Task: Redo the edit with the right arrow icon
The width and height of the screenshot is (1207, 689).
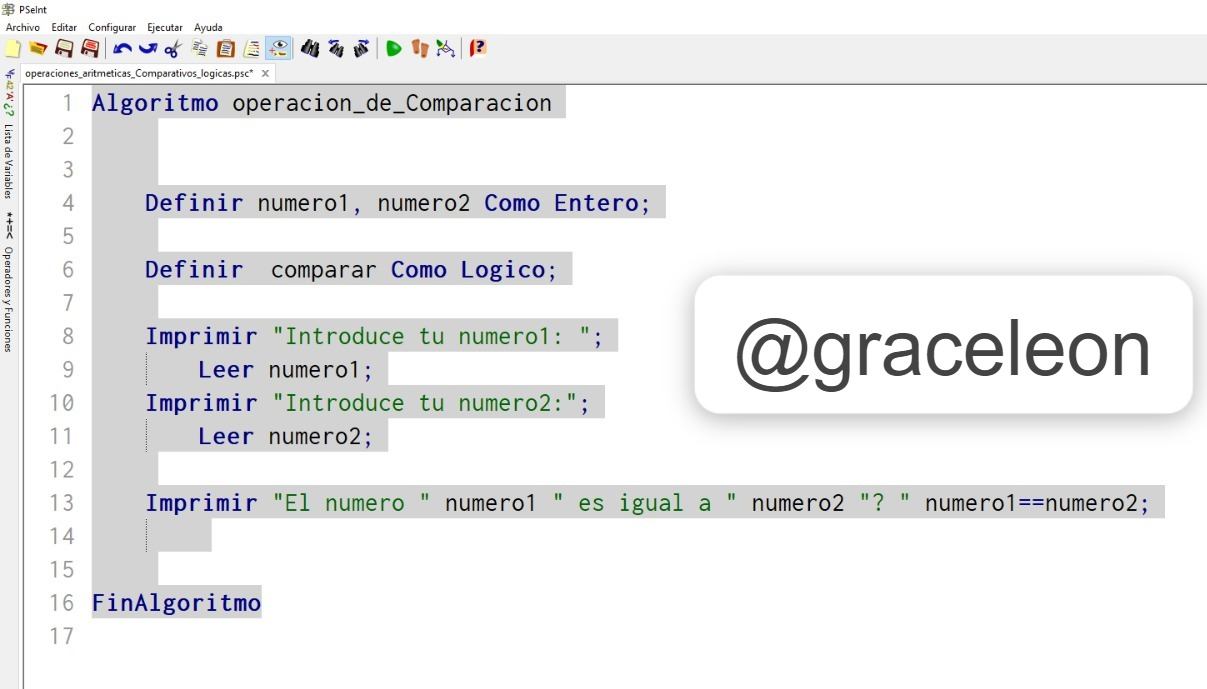Action: point(148,48)
